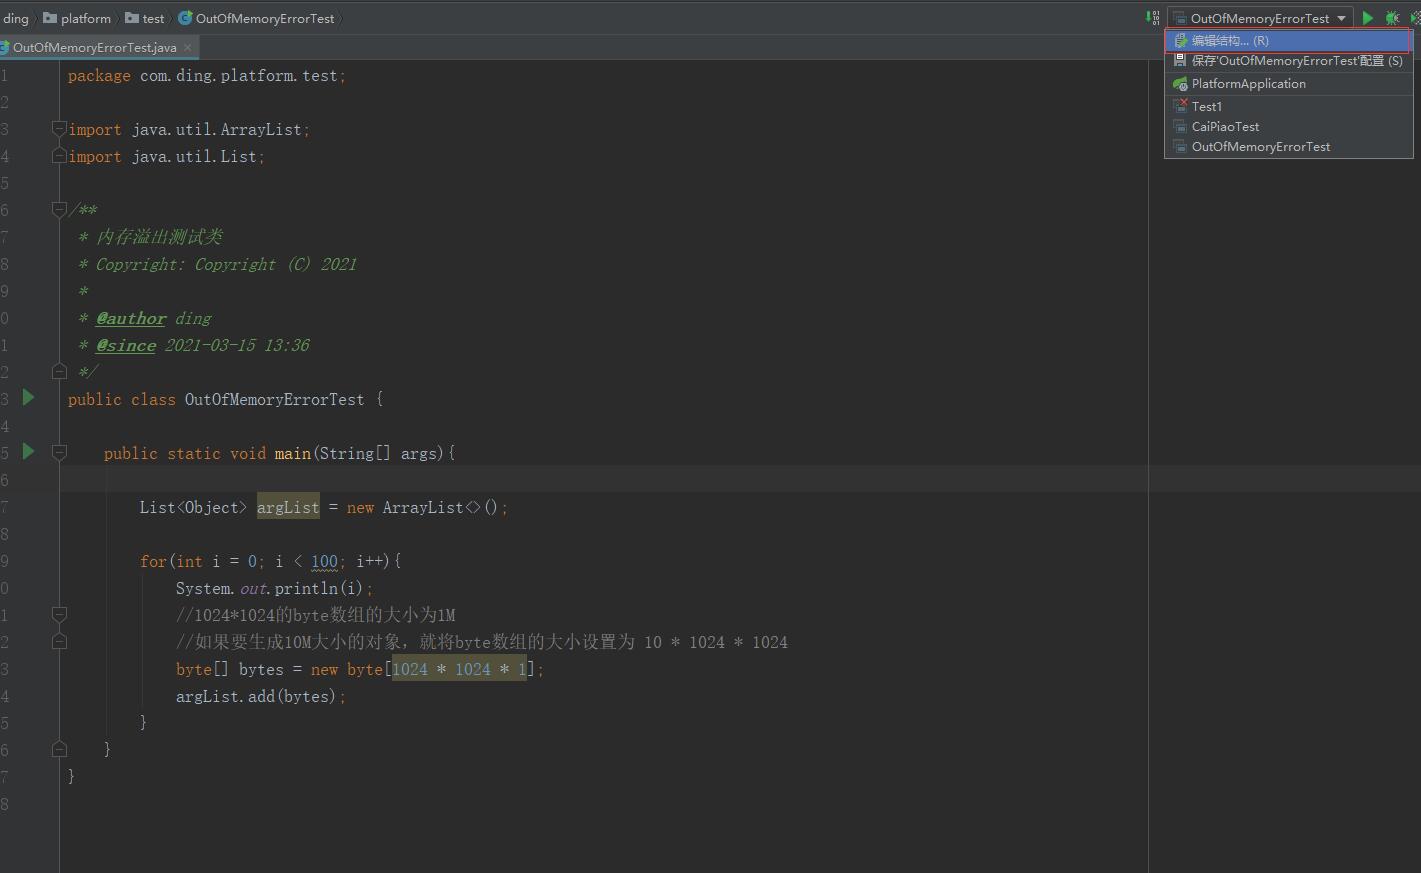Viewport: 1421px width, 873px height.
Task: Click the 'test' folder breadcrumb
Action: click(x=145, y=18)
